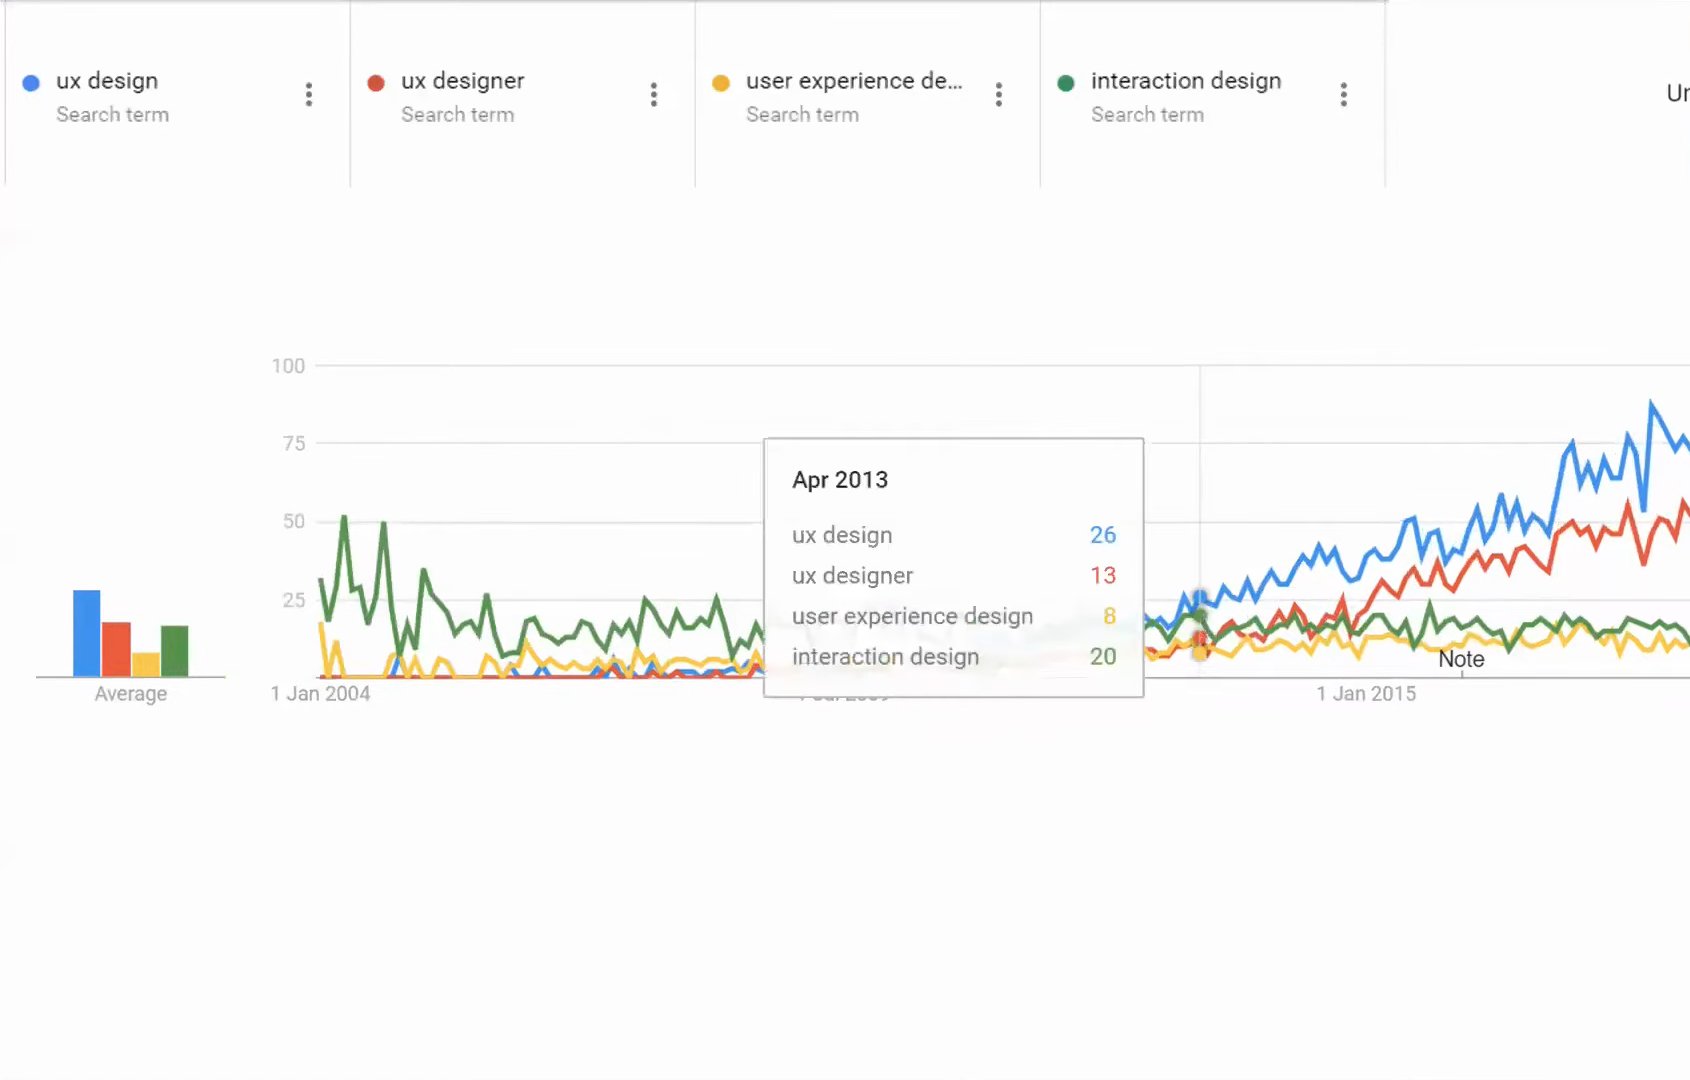
Task: Click ux design value 26 in tooltip
Action: tap(1103, 535)
